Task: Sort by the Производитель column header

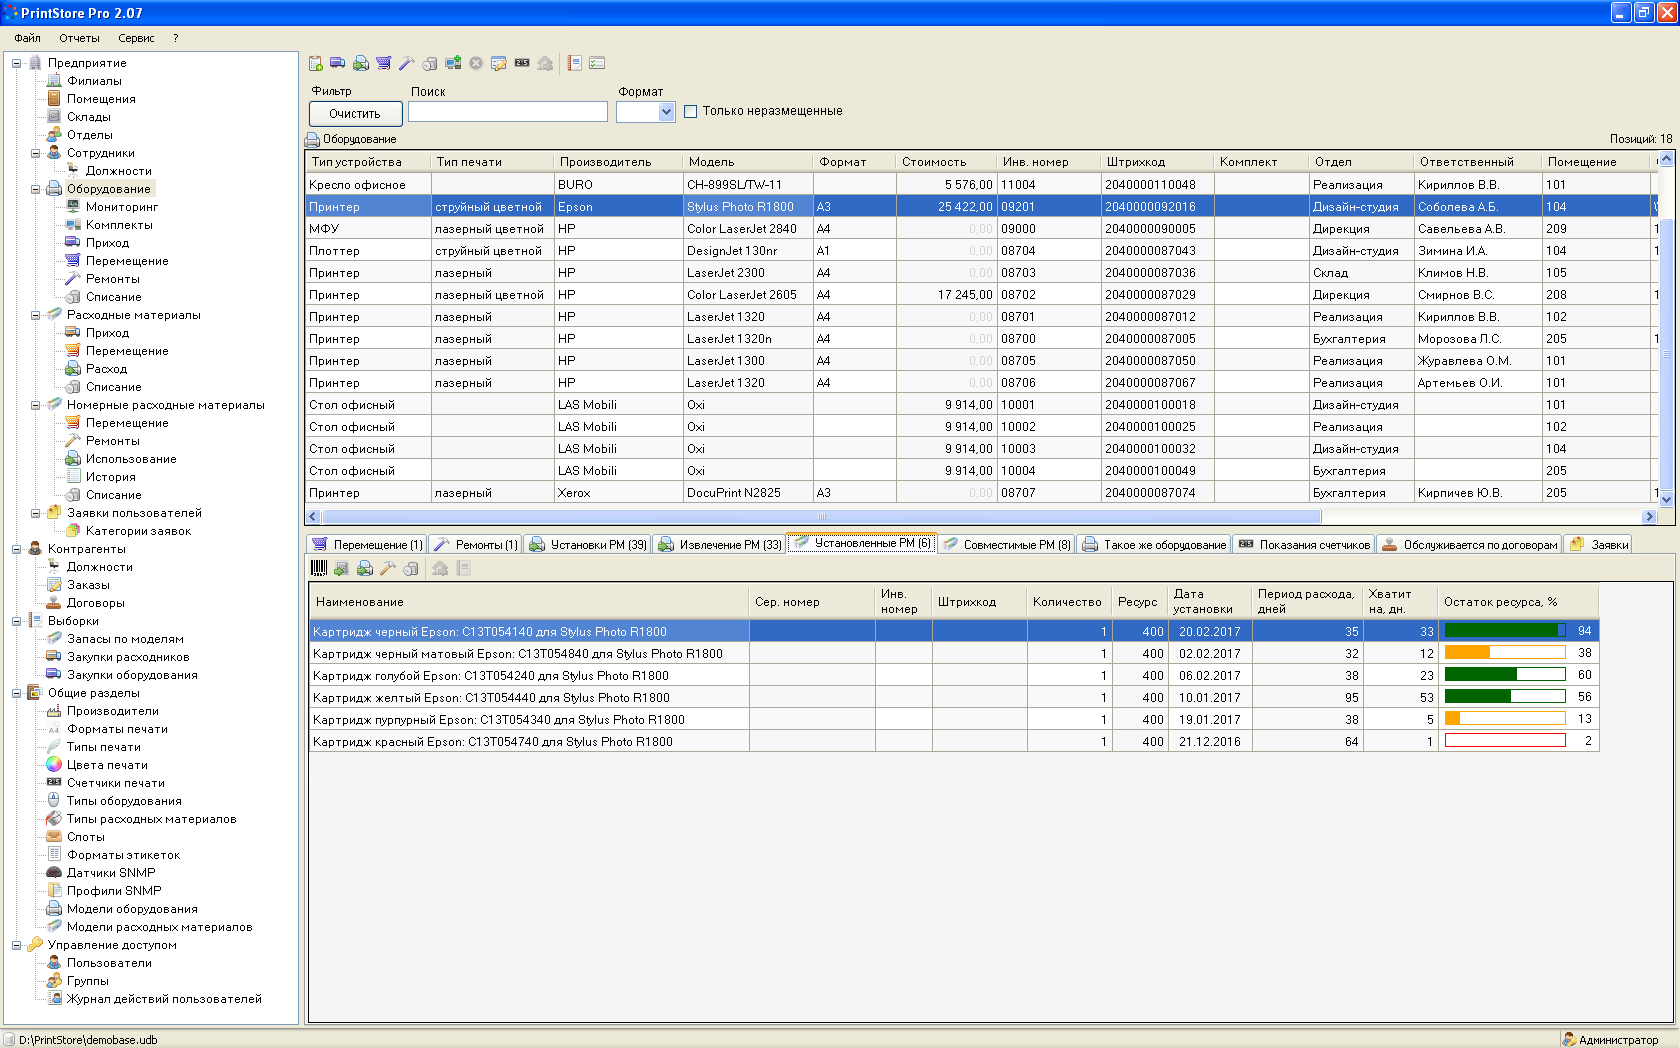Action: [618, 162]
